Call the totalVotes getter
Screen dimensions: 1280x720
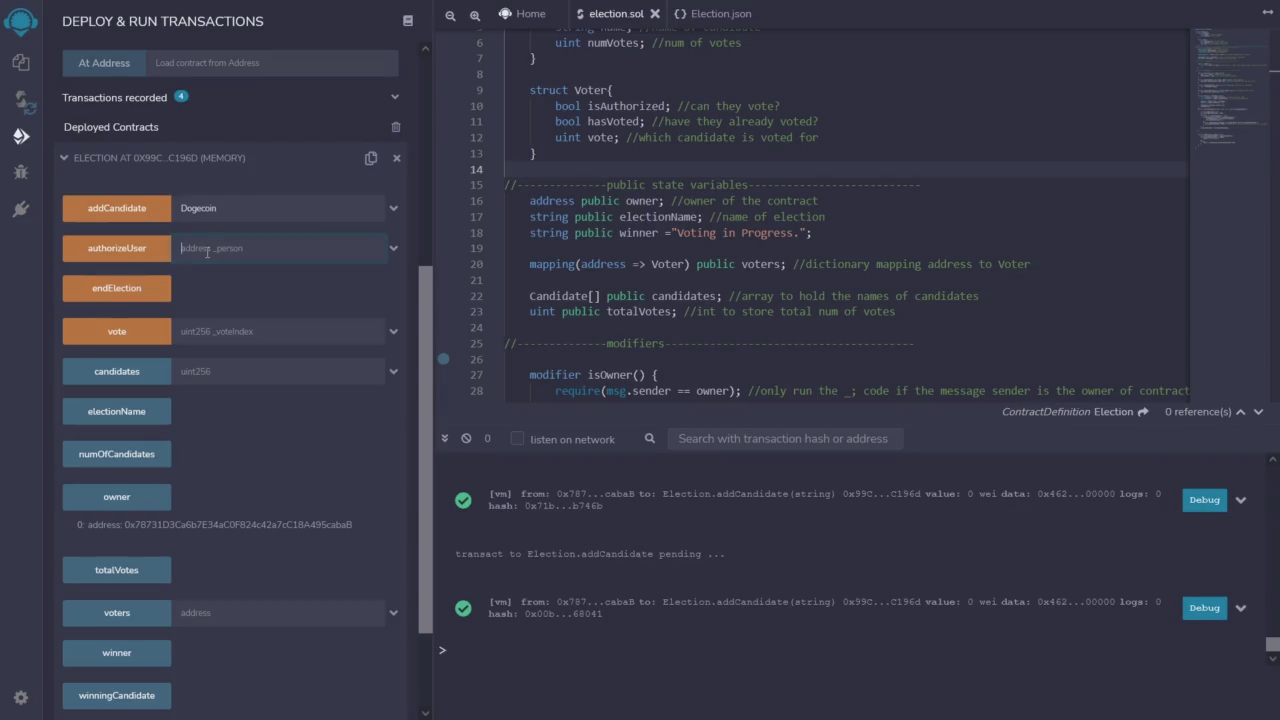click(117, 570)
